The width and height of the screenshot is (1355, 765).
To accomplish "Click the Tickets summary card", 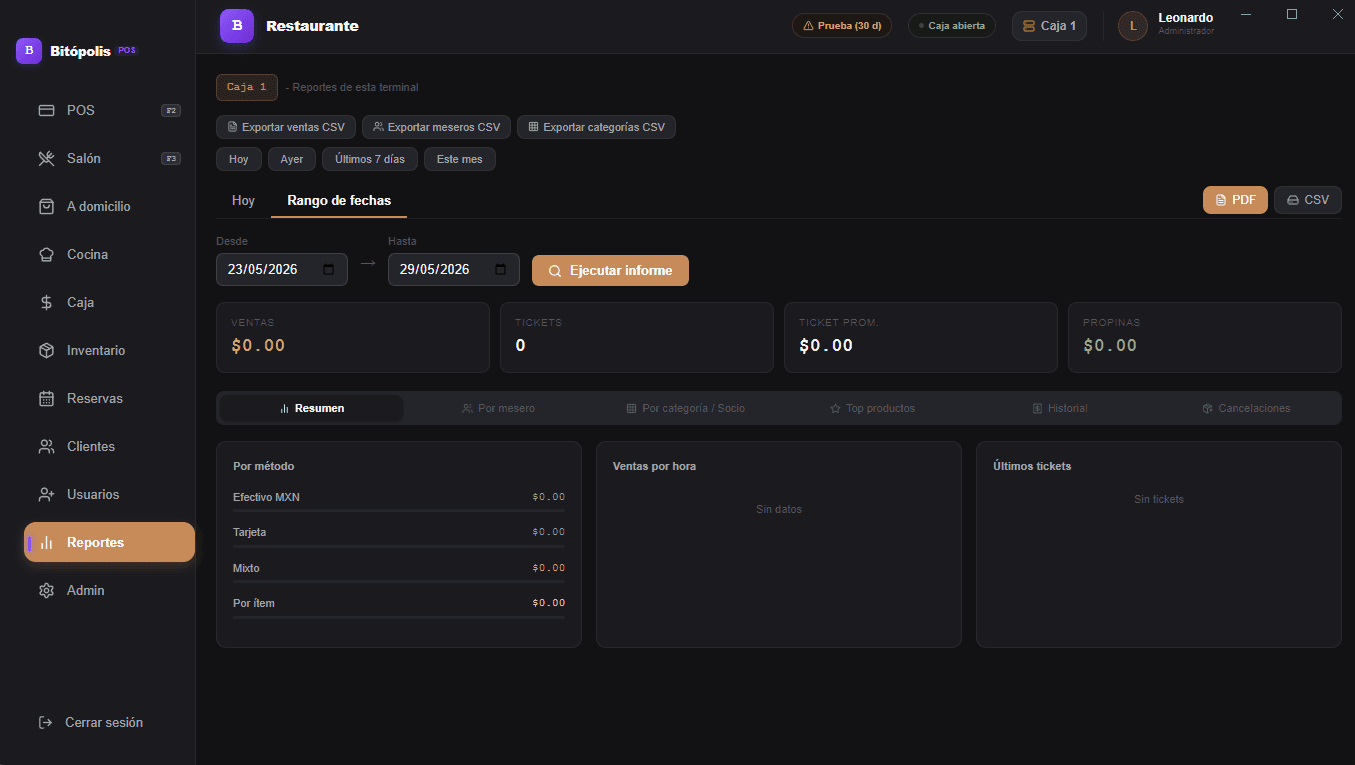I will point(637,337).
